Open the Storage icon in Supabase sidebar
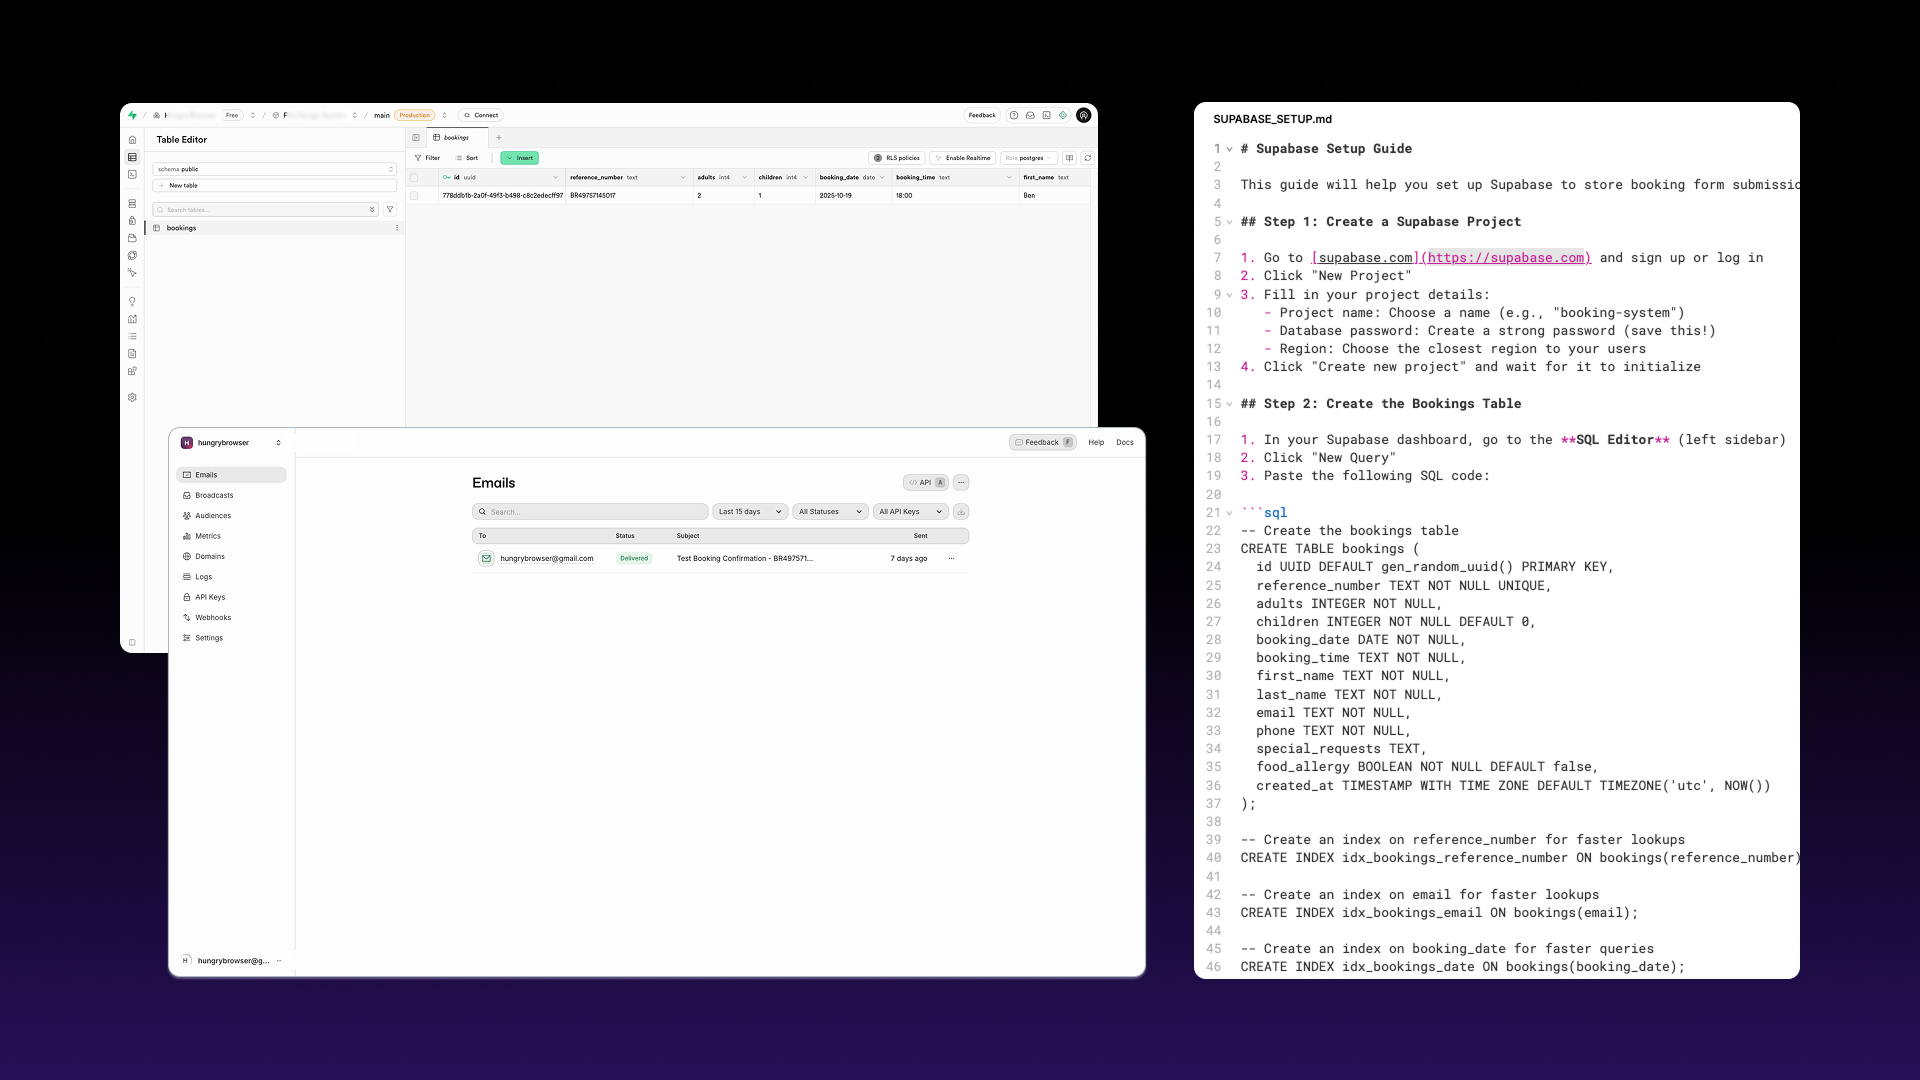Image resolution: width=1920 pixels, height=1080 pixels. coord(133,238)
